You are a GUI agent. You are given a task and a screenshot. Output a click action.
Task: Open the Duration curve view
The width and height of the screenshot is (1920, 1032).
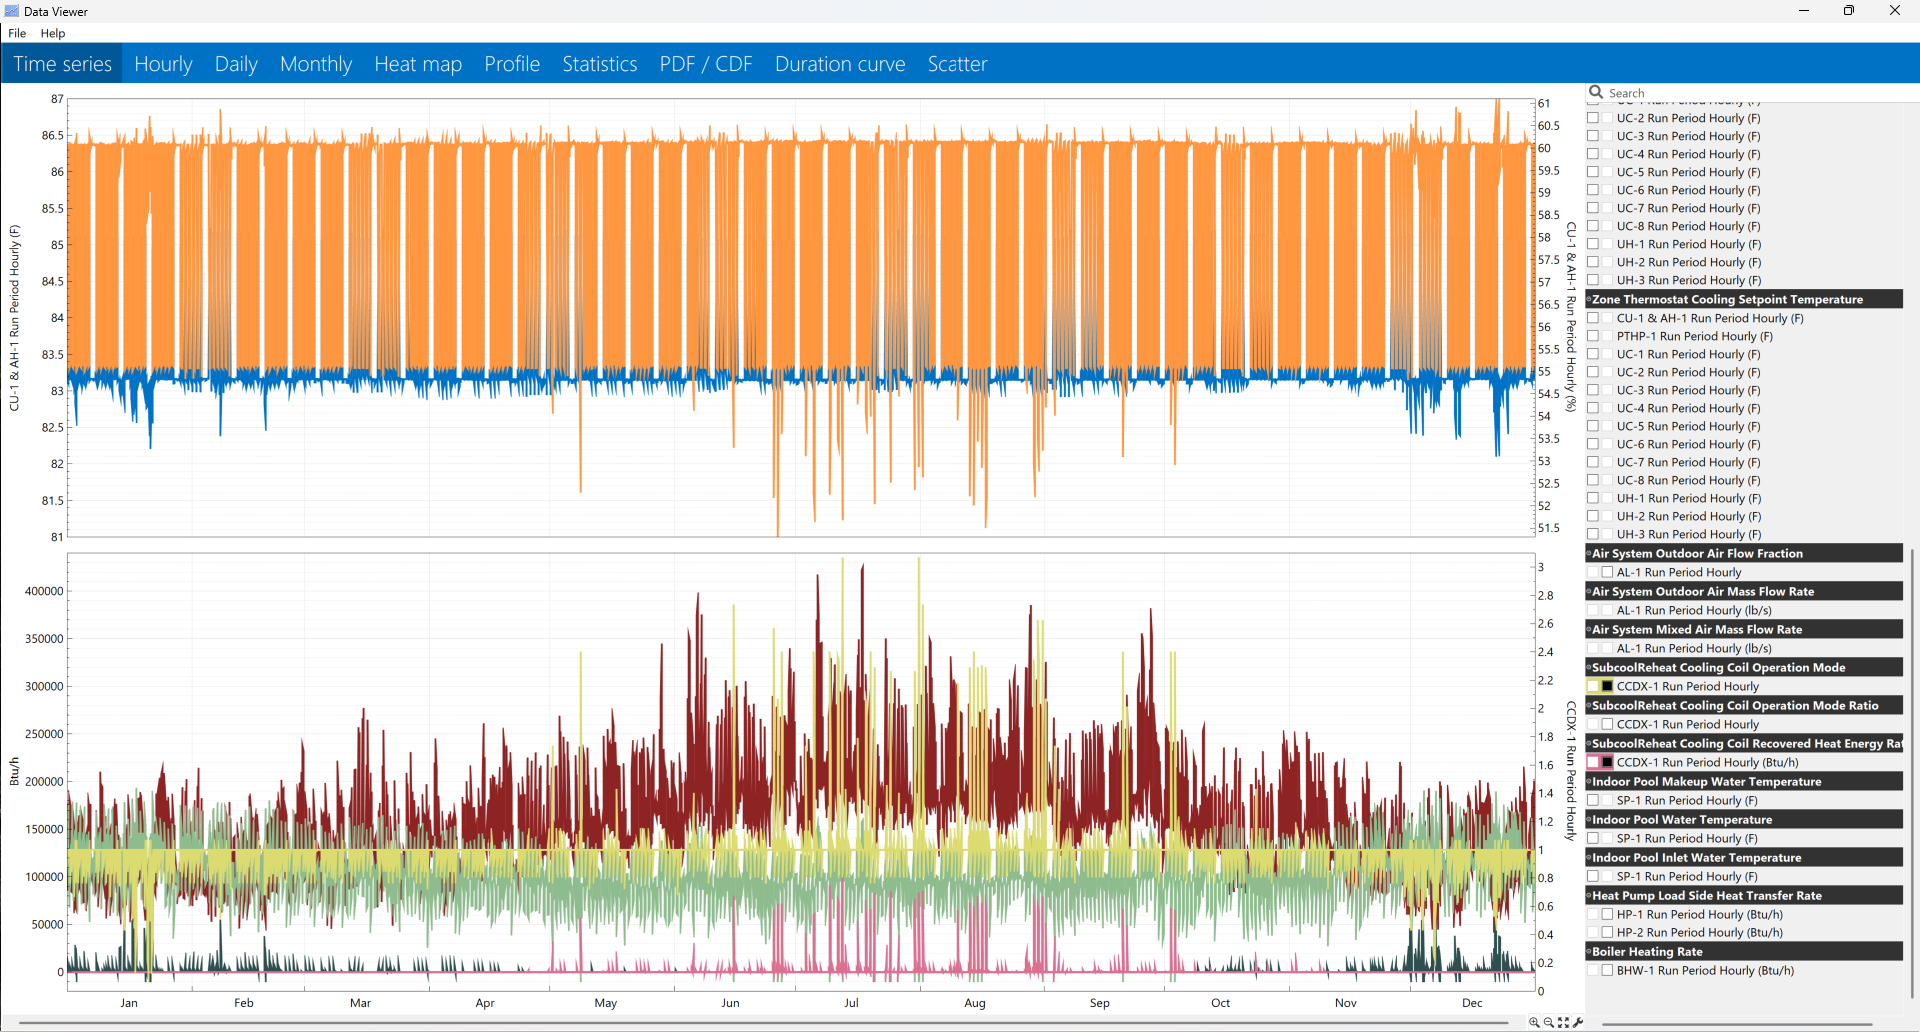coord(840,64)
